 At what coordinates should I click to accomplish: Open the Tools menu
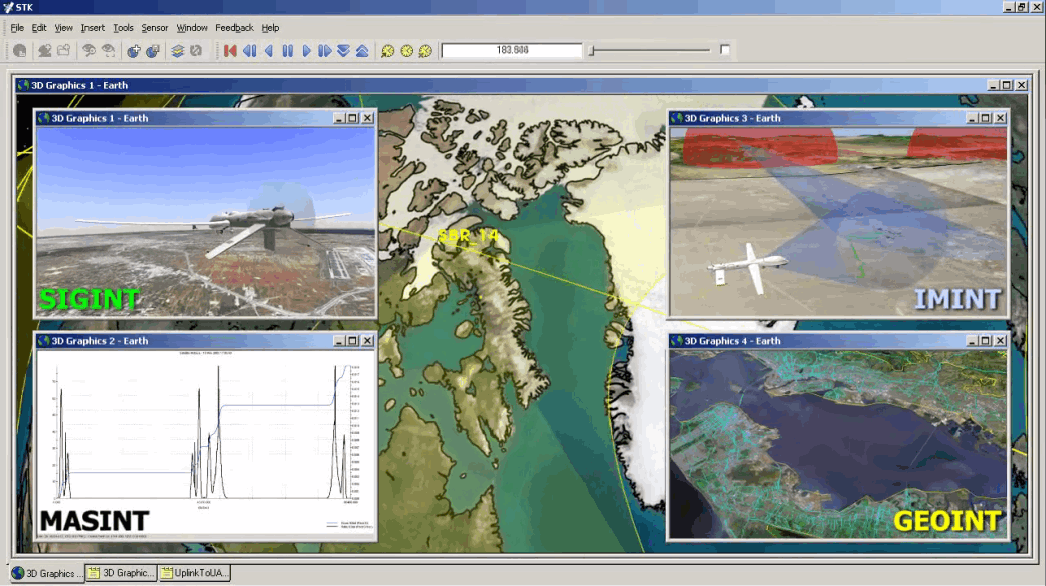tap(123, 28)
